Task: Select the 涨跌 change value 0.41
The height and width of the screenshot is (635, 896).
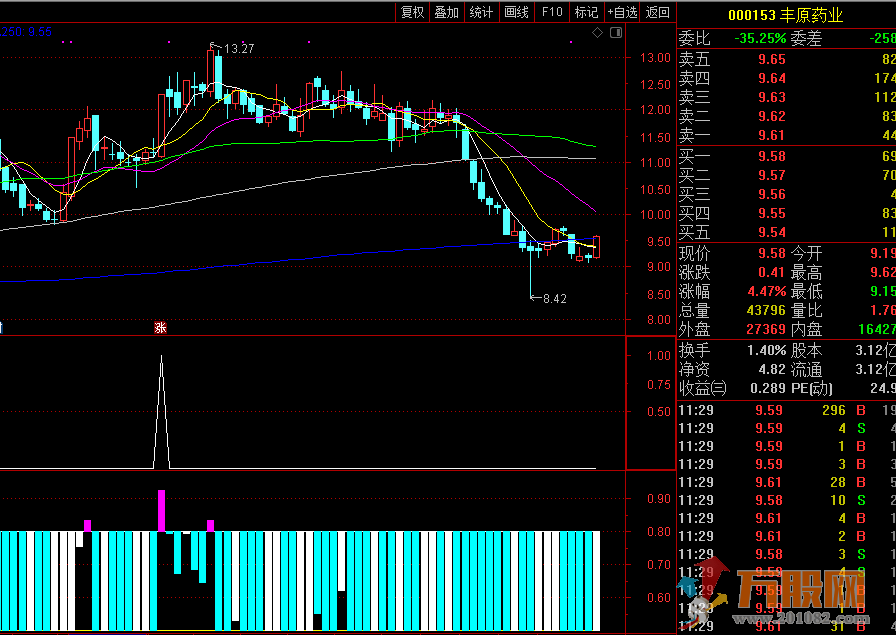Action: coord(772,272)
